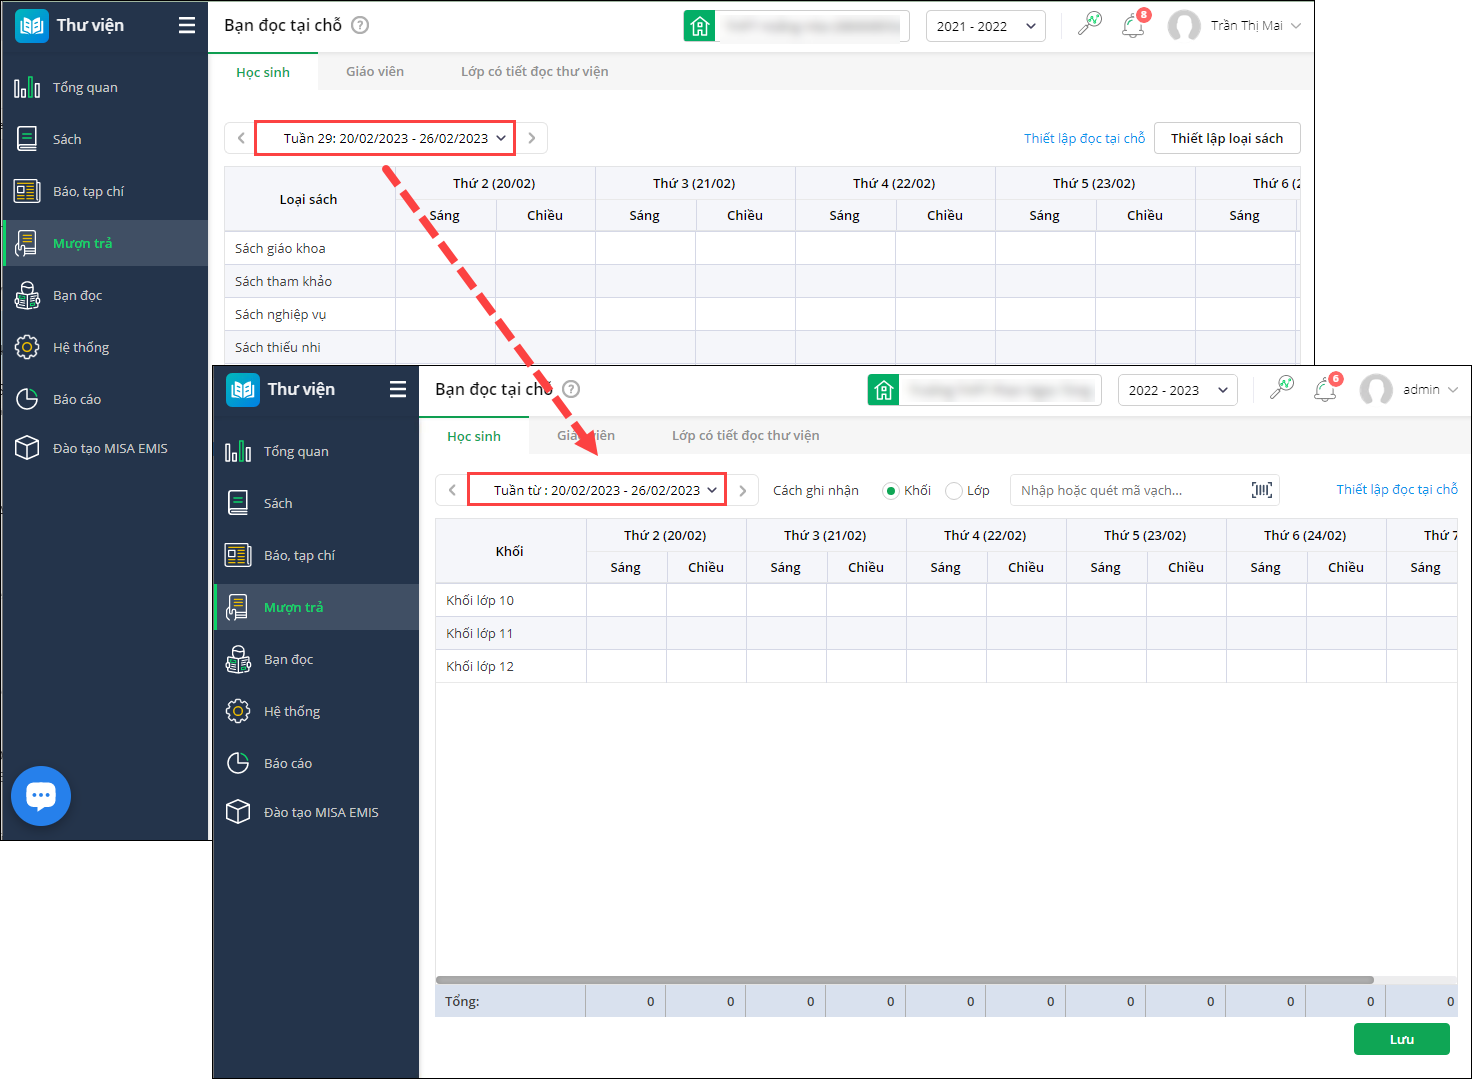Click the Sách giáo khoa row label
Viewport: 1472px width, 1079px height.
[280, 248]
